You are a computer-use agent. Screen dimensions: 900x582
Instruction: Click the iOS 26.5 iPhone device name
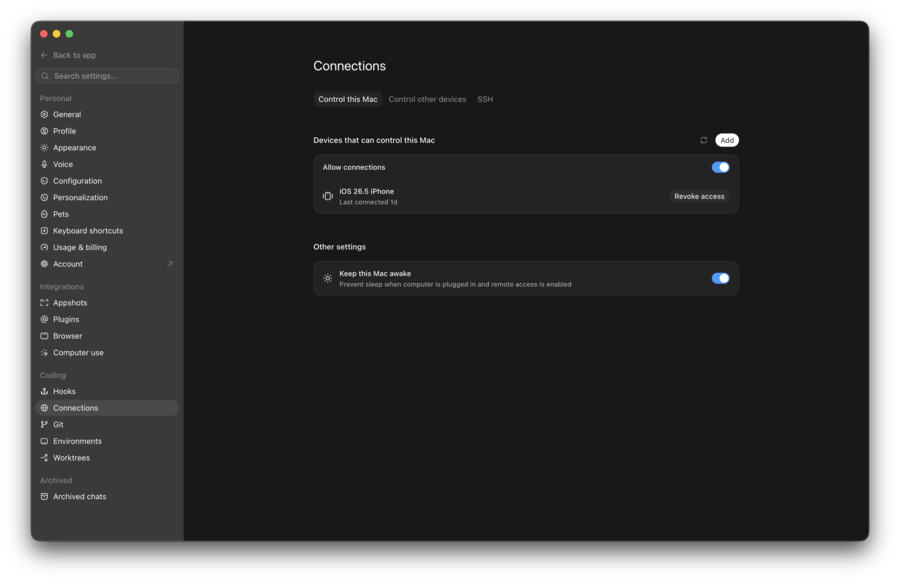[366, 192]
